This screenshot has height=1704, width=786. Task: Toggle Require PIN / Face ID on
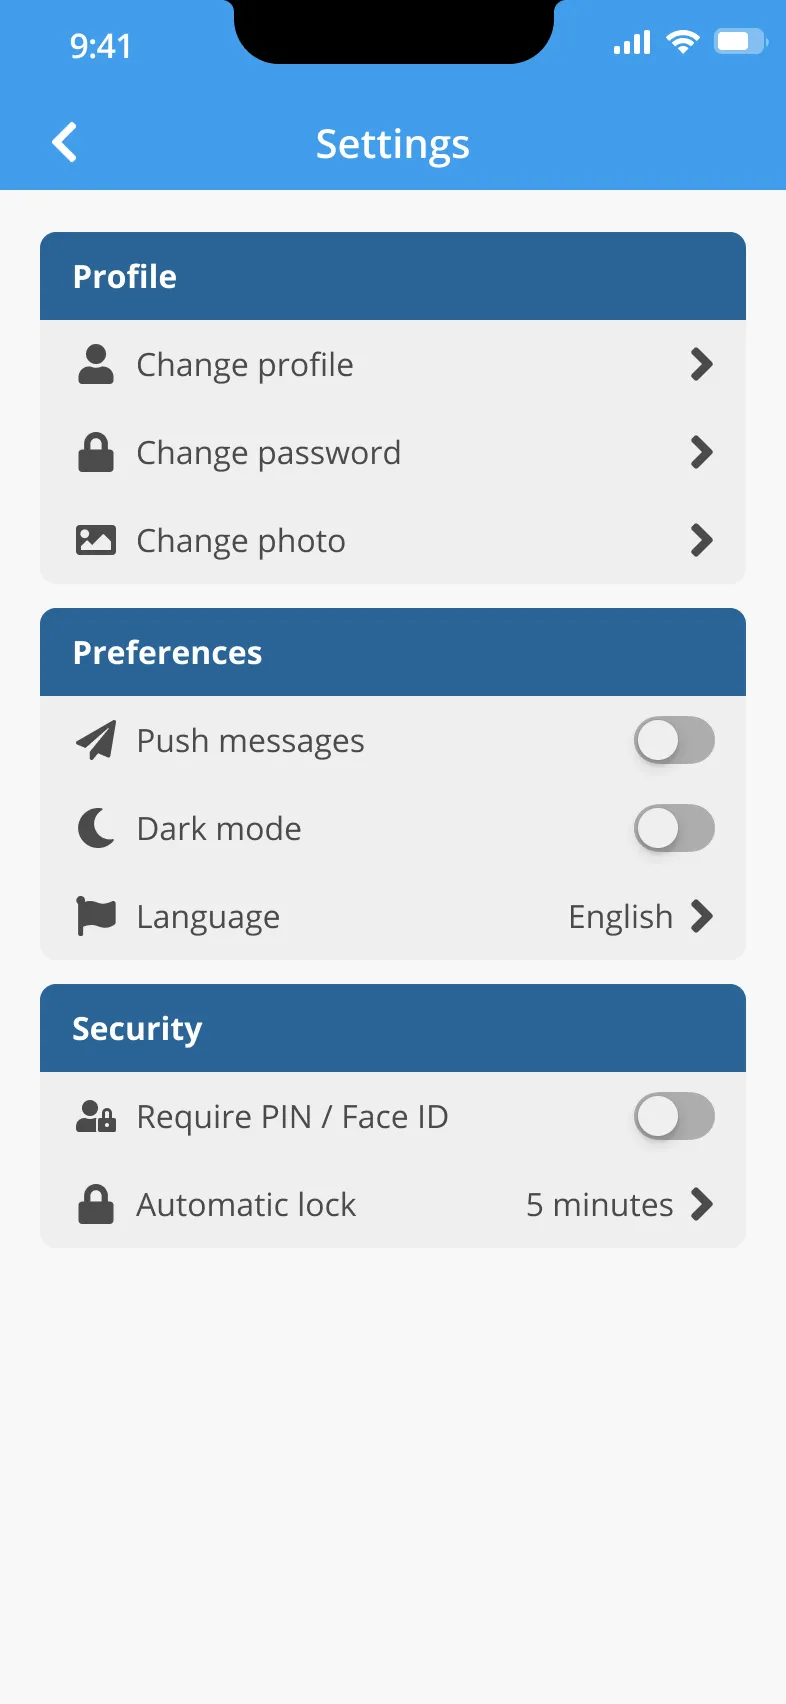[x=675, y=1117]
